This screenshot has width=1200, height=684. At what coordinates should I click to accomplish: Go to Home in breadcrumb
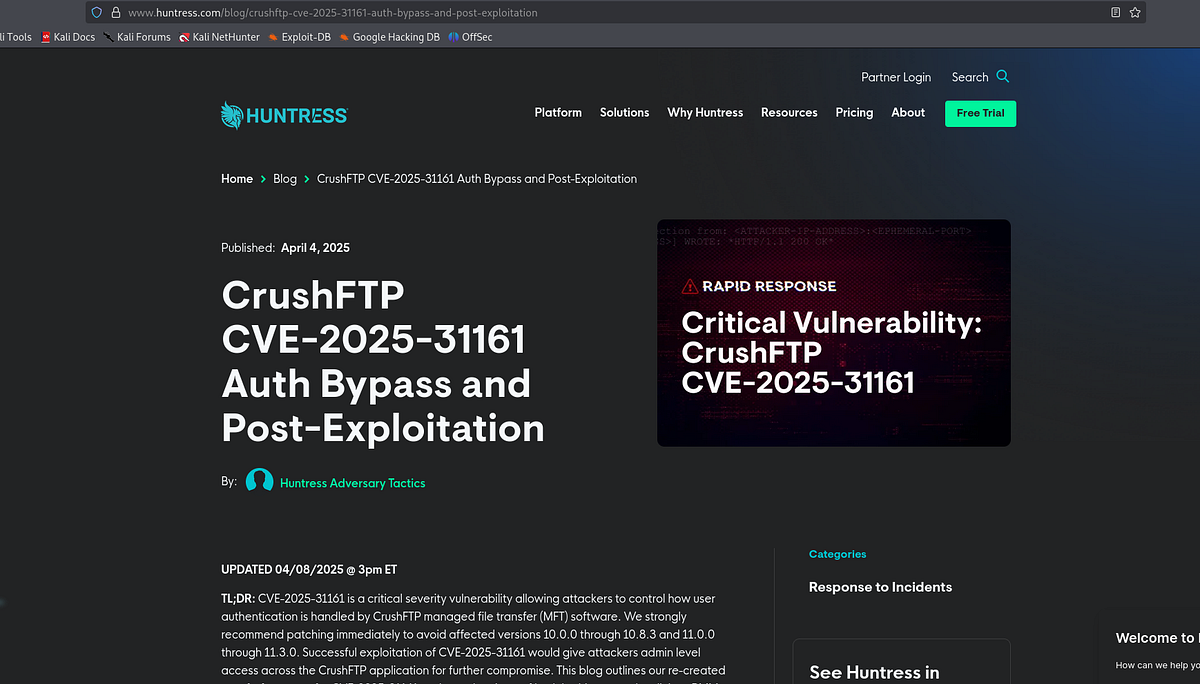(237, 179)
